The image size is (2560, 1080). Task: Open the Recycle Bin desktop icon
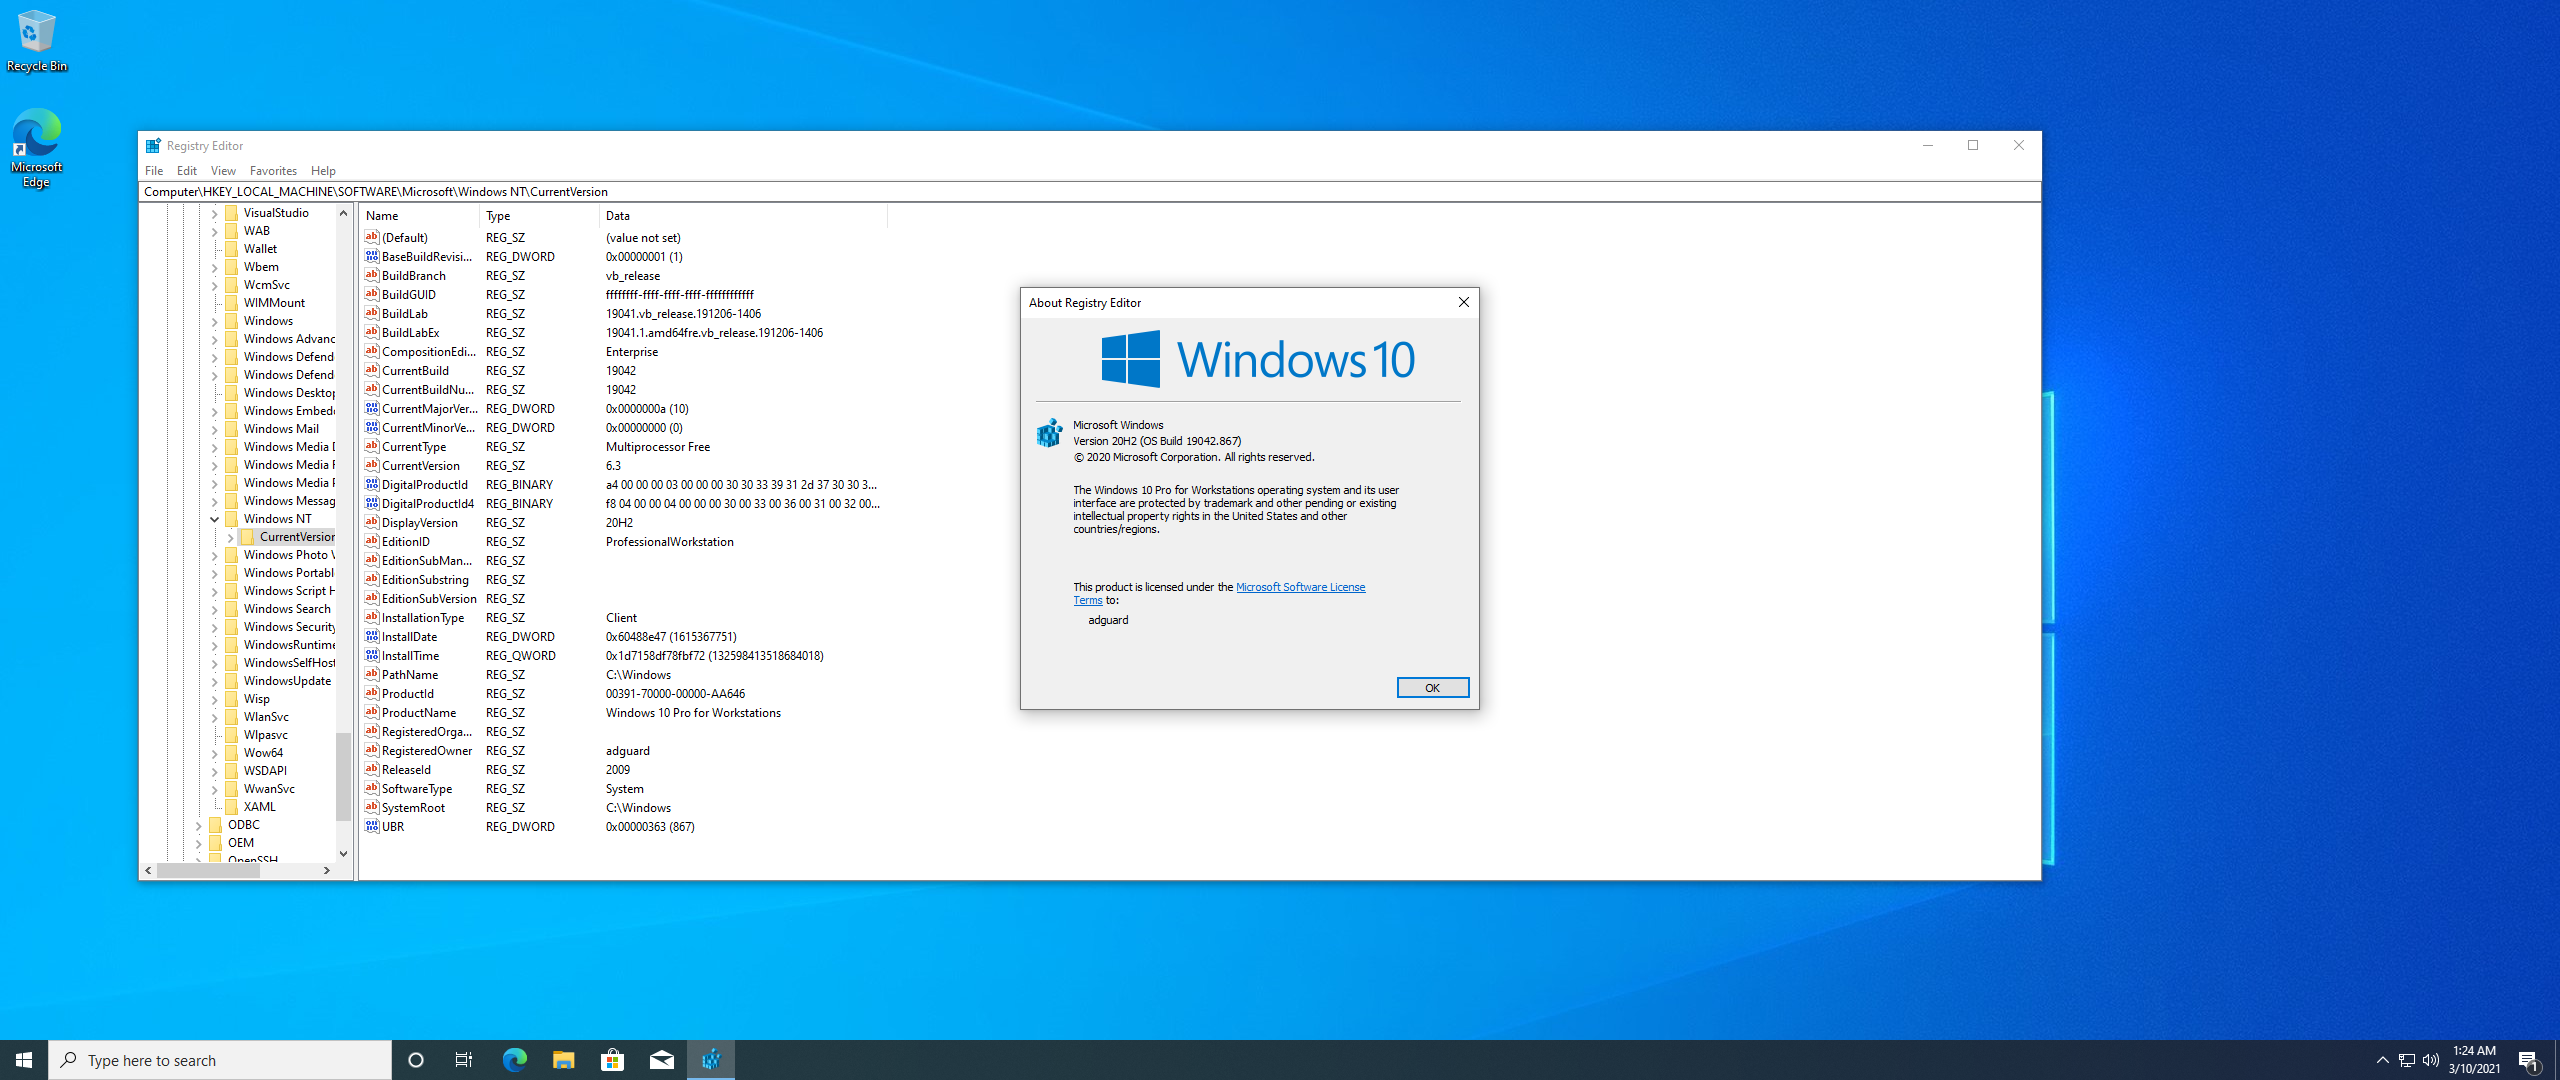point(36,40)
